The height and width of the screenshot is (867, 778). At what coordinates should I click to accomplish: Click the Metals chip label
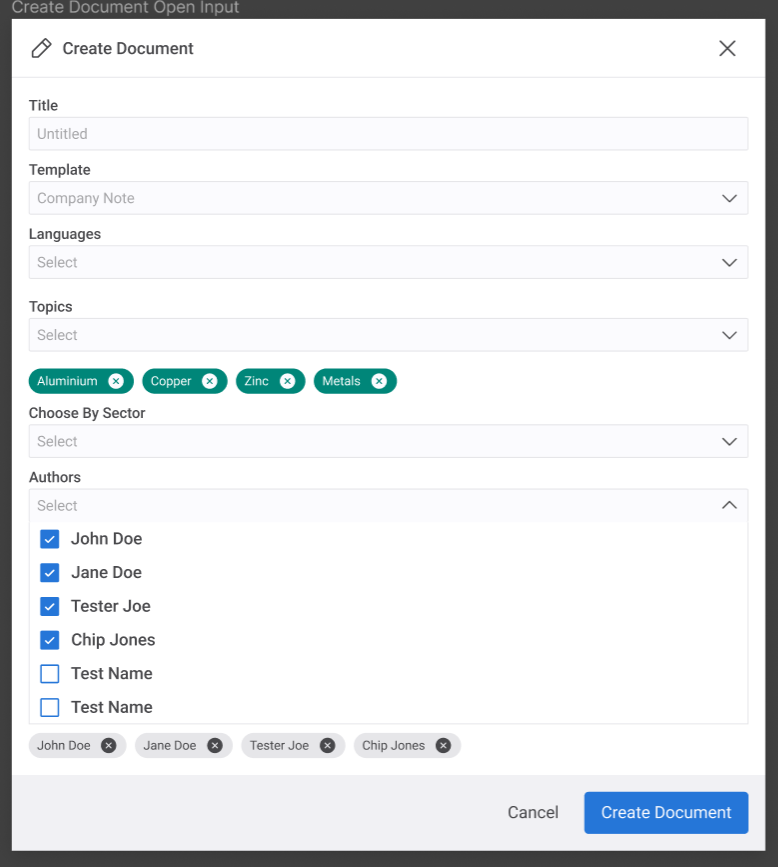341,381
